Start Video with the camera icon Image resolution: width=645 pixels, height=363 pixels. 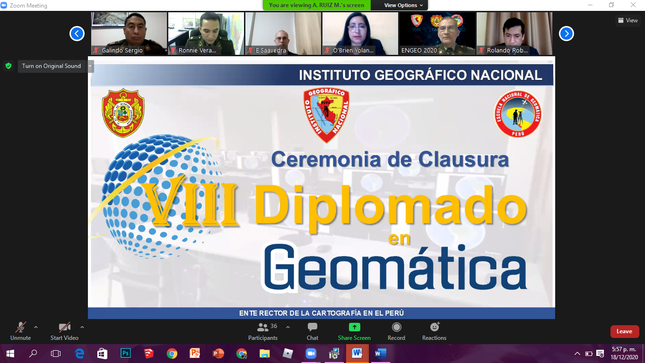click(x=64, y=331)
